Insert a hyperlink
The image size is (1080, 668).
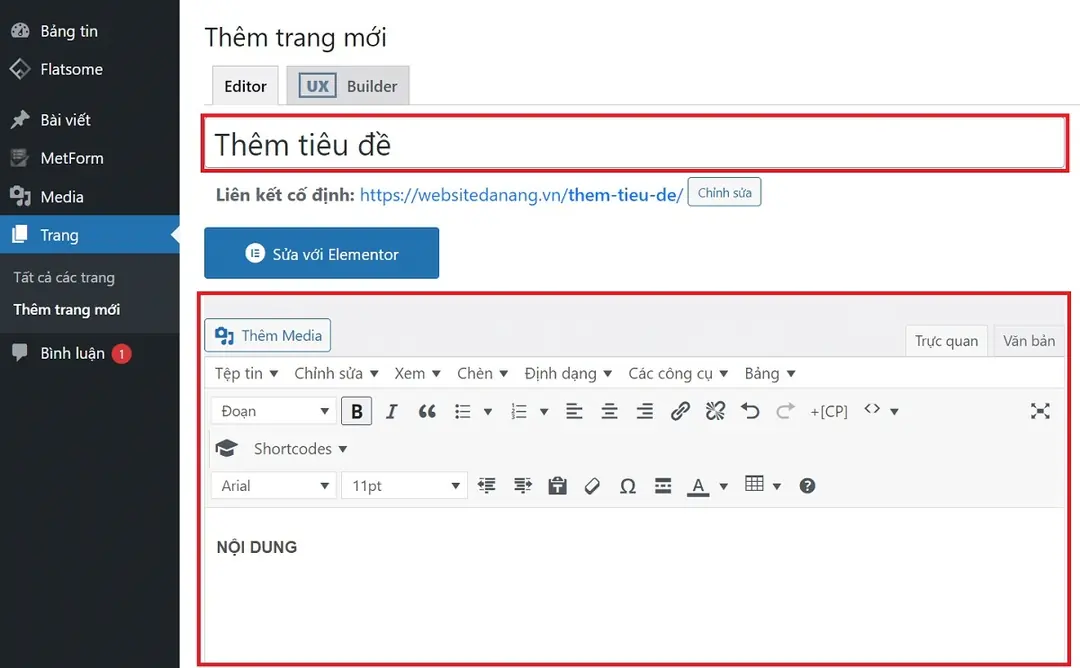tap(680, 410)
